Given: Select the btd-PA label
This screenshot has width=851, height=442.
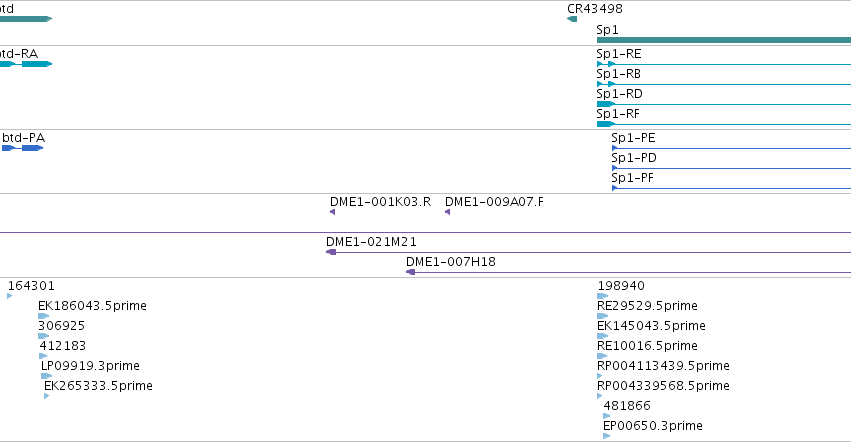Looking at the screenshot, I should pos(23,138).
